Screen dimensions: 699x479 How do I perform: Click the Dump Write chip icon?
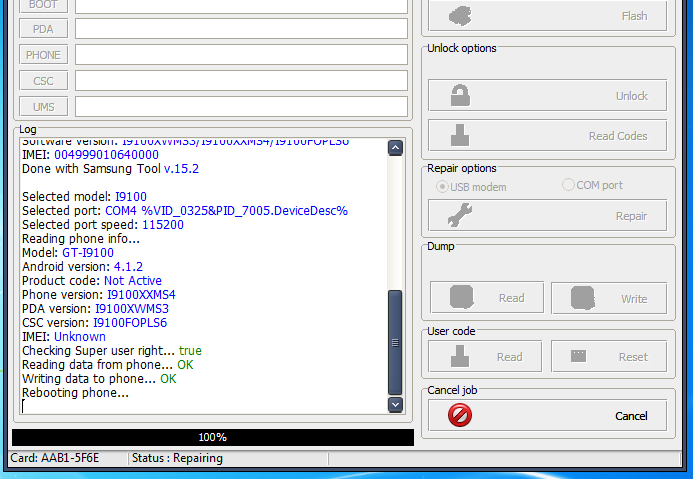583,298
